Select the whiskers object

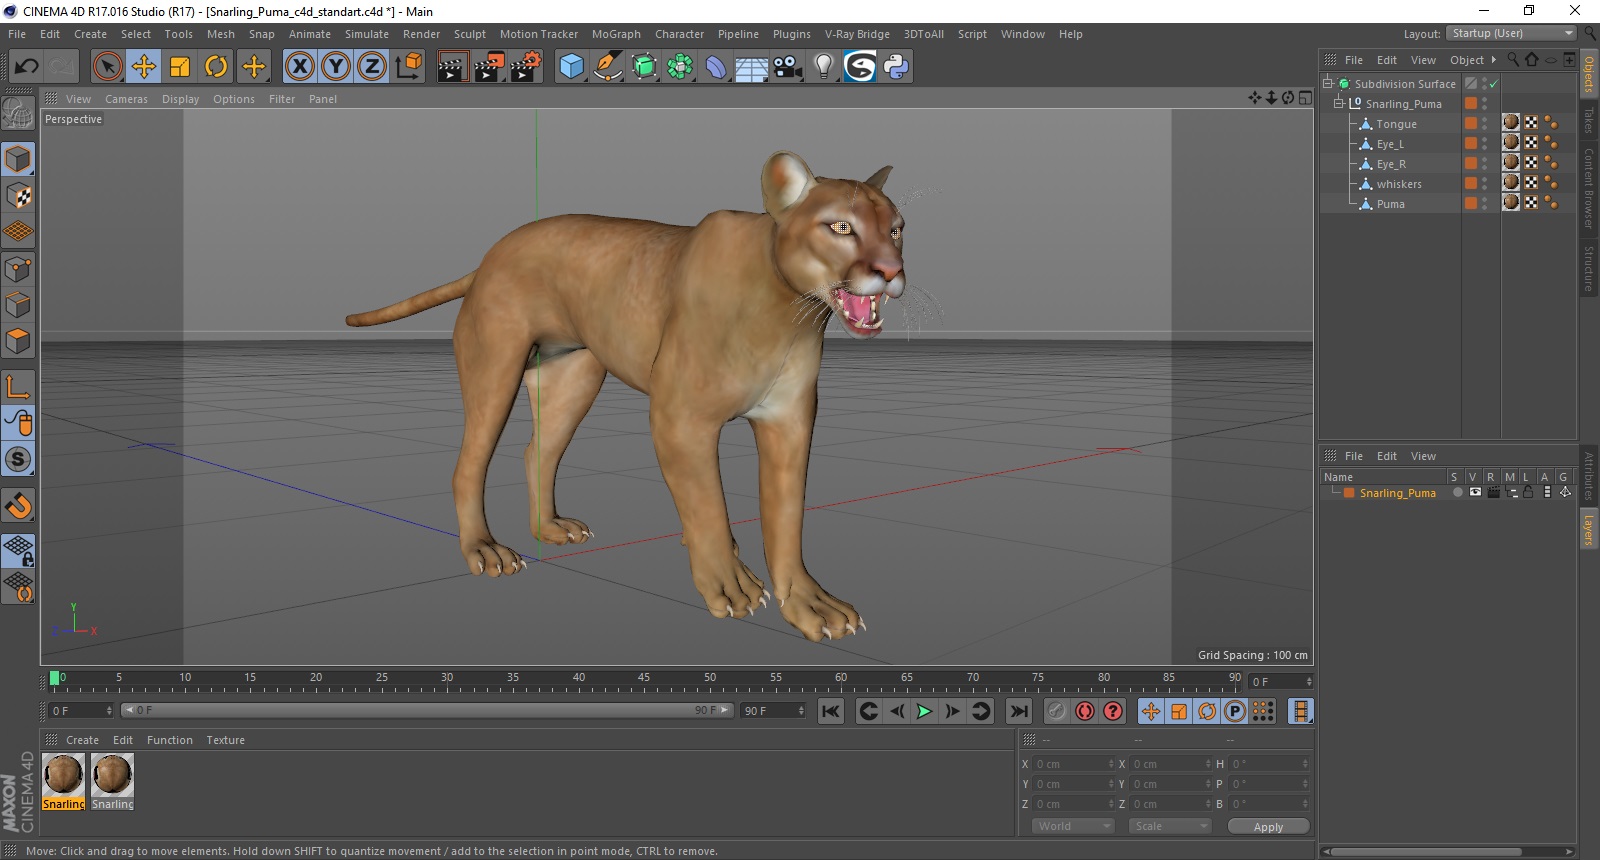[x=1399, y=184]
